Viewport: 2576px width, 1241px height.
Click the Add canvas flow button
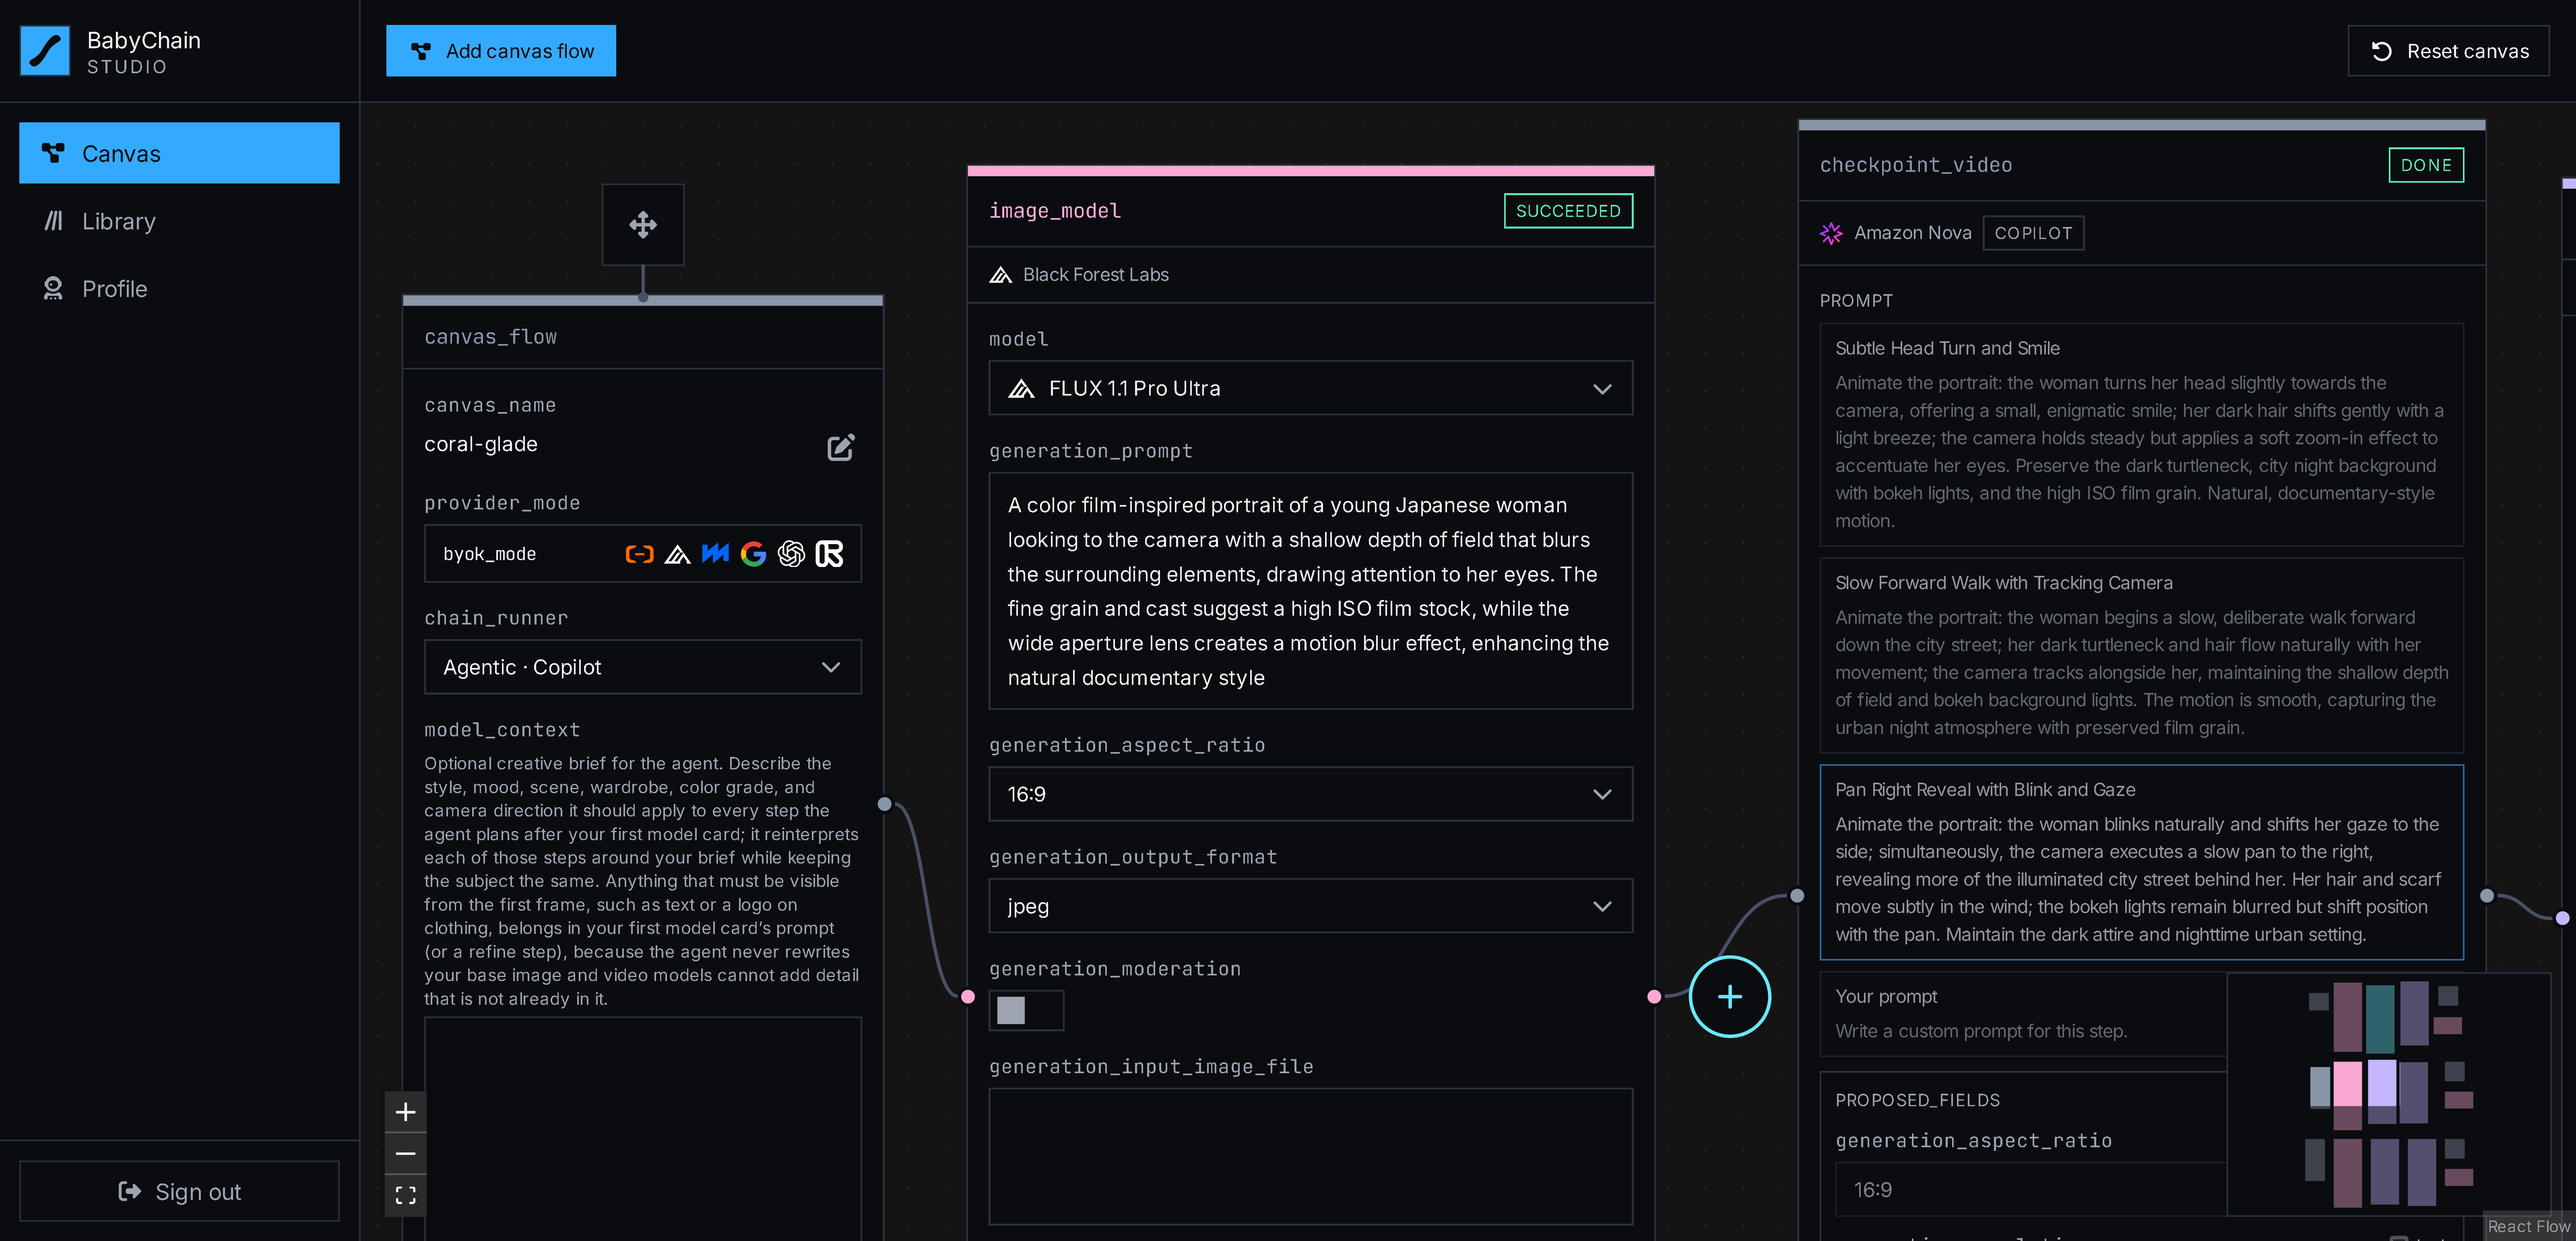[x=501, y=51]
